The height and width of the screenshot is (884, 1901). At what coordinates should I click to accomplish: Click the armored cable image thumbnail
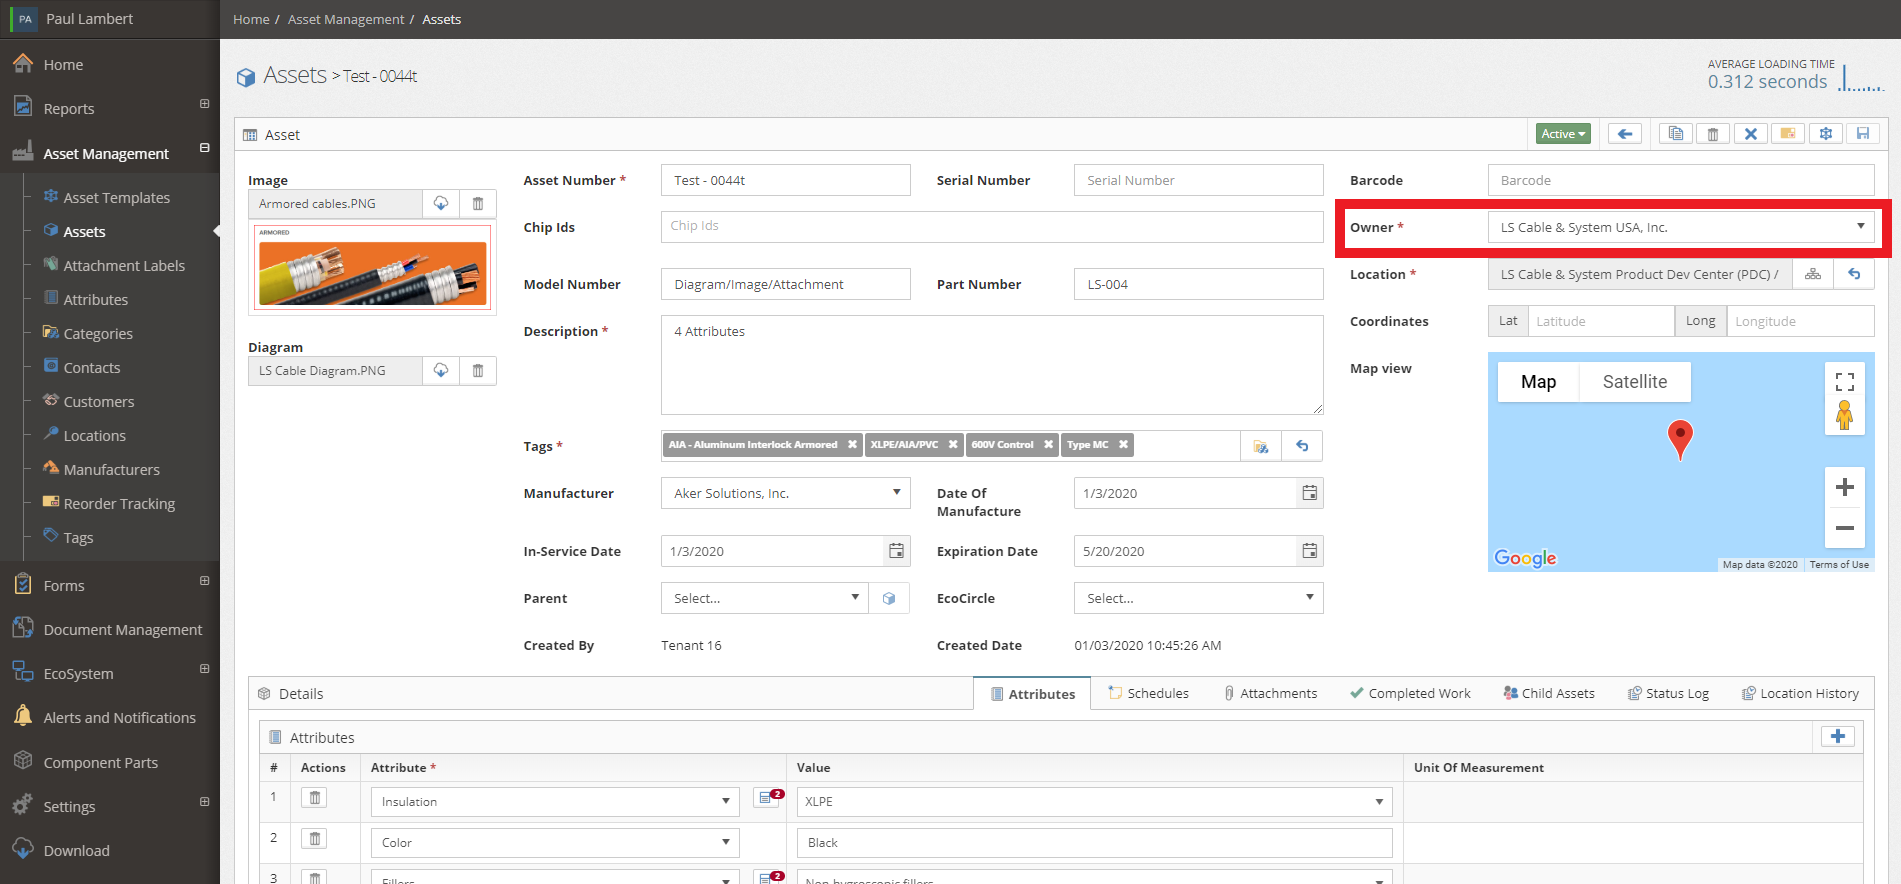[x=372, y=267]
